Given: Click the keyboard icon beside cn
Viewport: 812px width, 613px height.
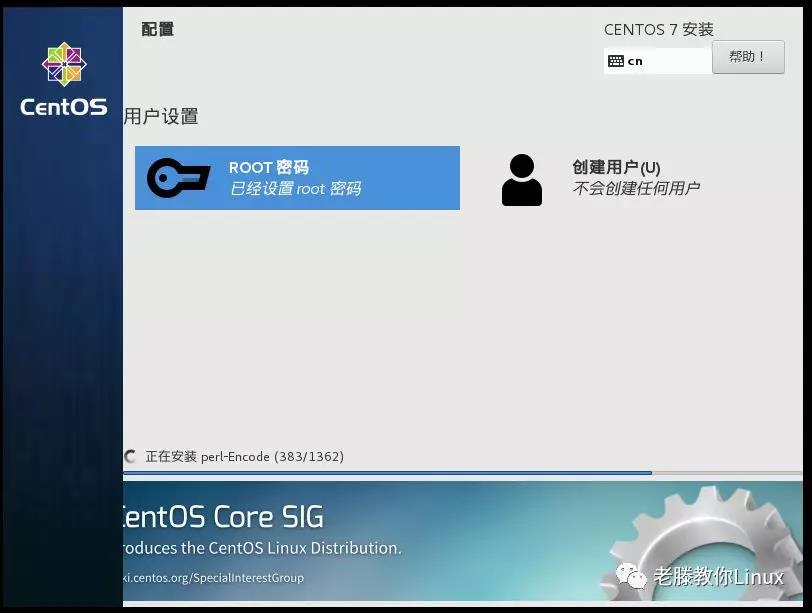Looking at the screenshot, I should pos(616,61).
